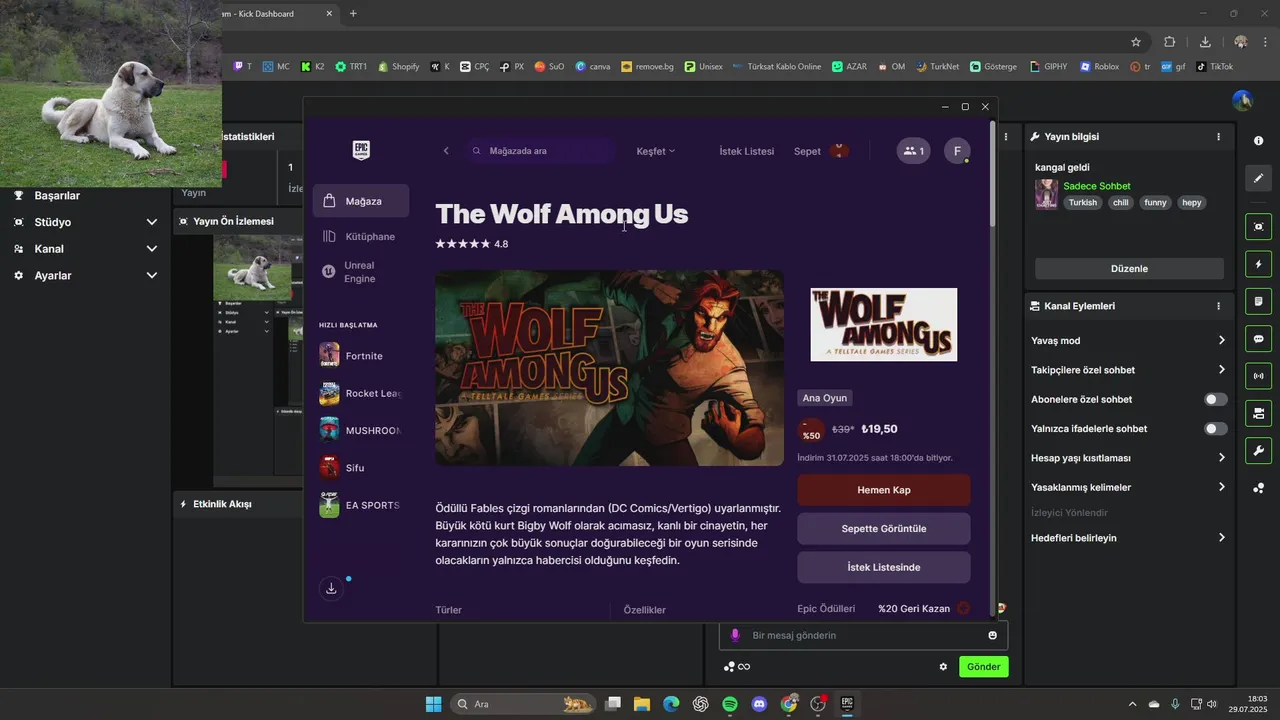The width and height of the screenshot is (1280, 720).
Task: Open Yayın bilgisi panel options menu
Action: 1218,136
